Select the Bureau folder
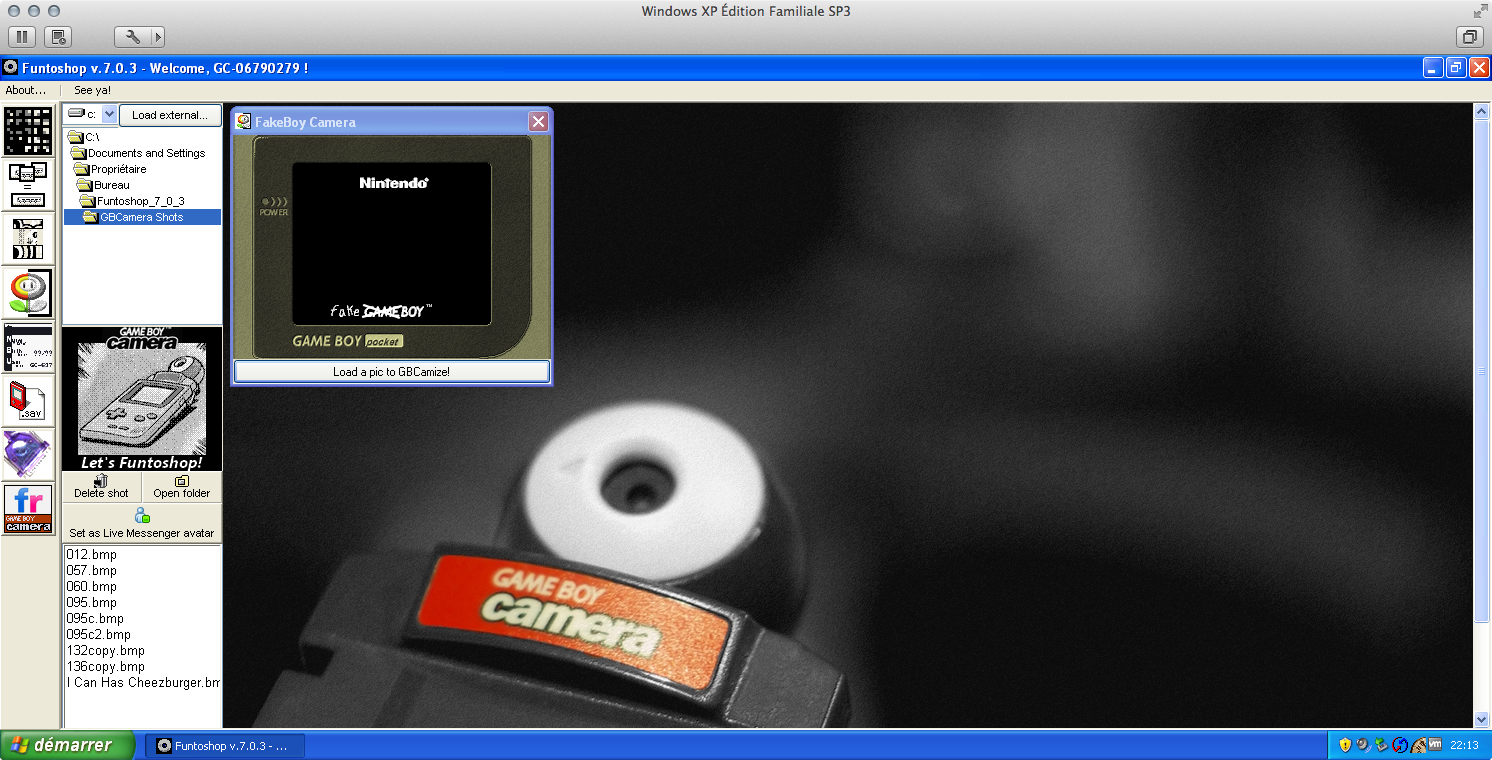This screenshot has width=1492, height=760. [x=104, y=185]
